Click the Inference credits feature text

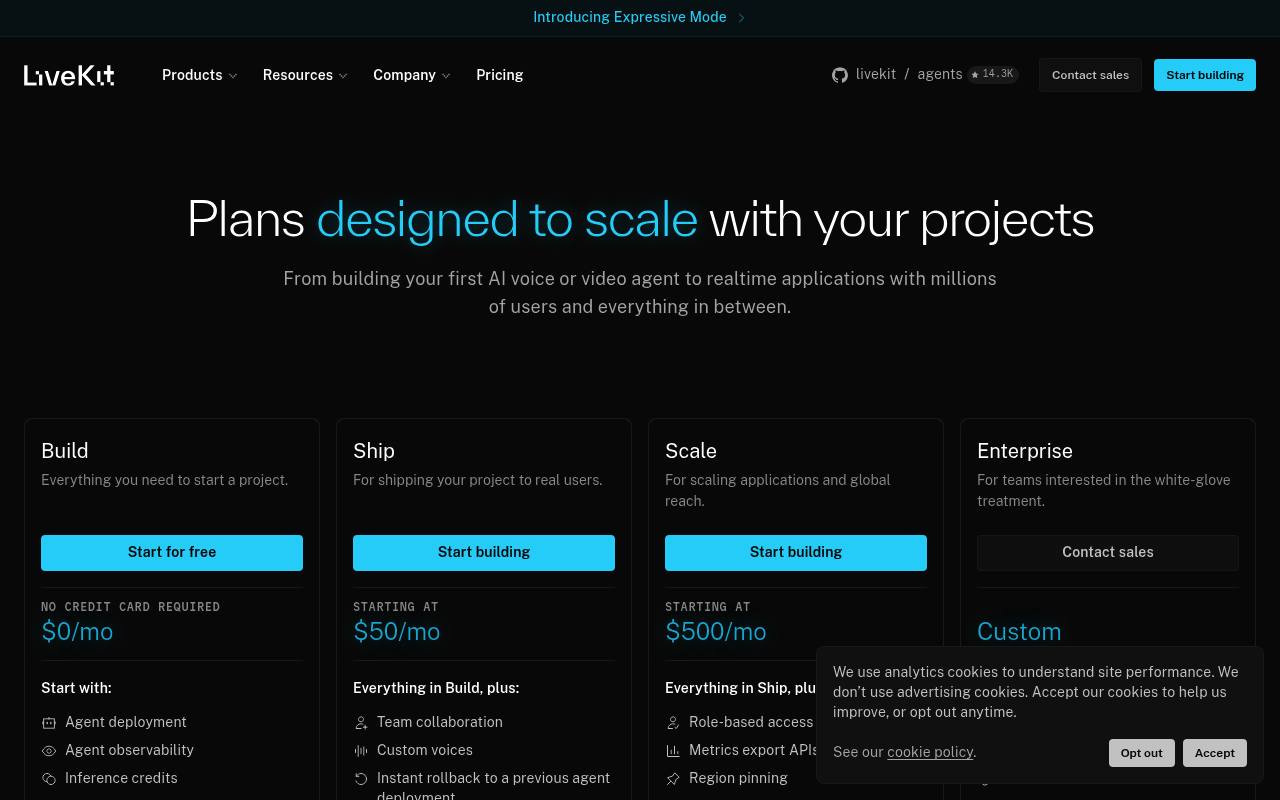coord(121,778)
